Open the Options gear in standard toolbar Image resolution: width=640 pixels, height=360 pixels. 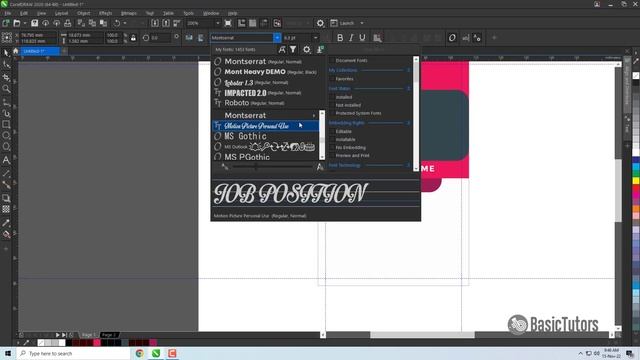(320, 23)
